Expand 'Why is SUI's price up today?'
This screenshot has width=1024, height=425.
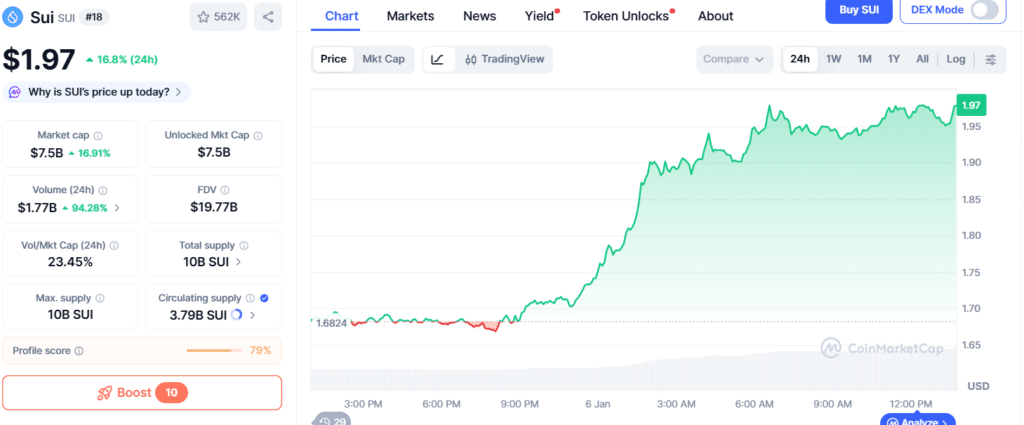(97, 92)
